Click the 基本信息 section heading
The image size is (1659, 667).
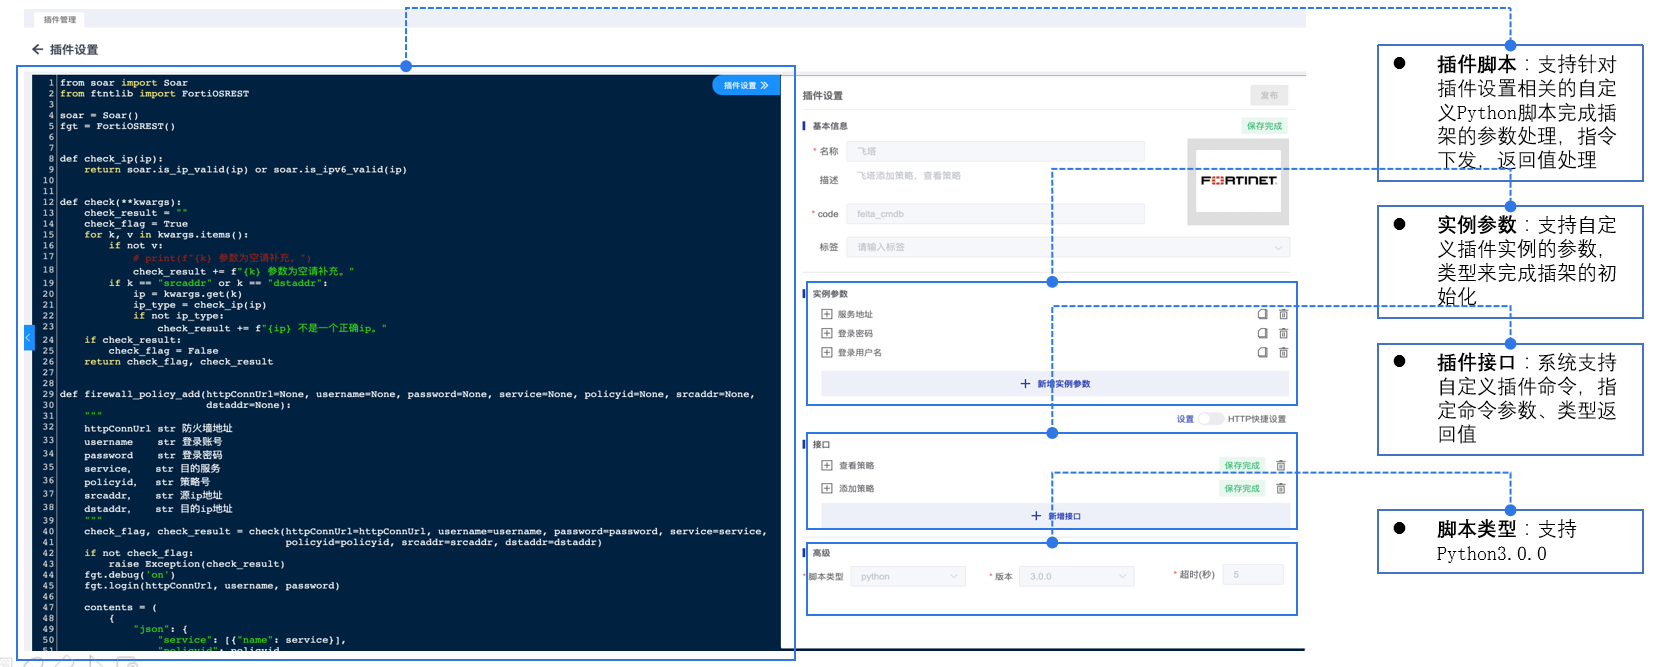(x=830, y=126)
